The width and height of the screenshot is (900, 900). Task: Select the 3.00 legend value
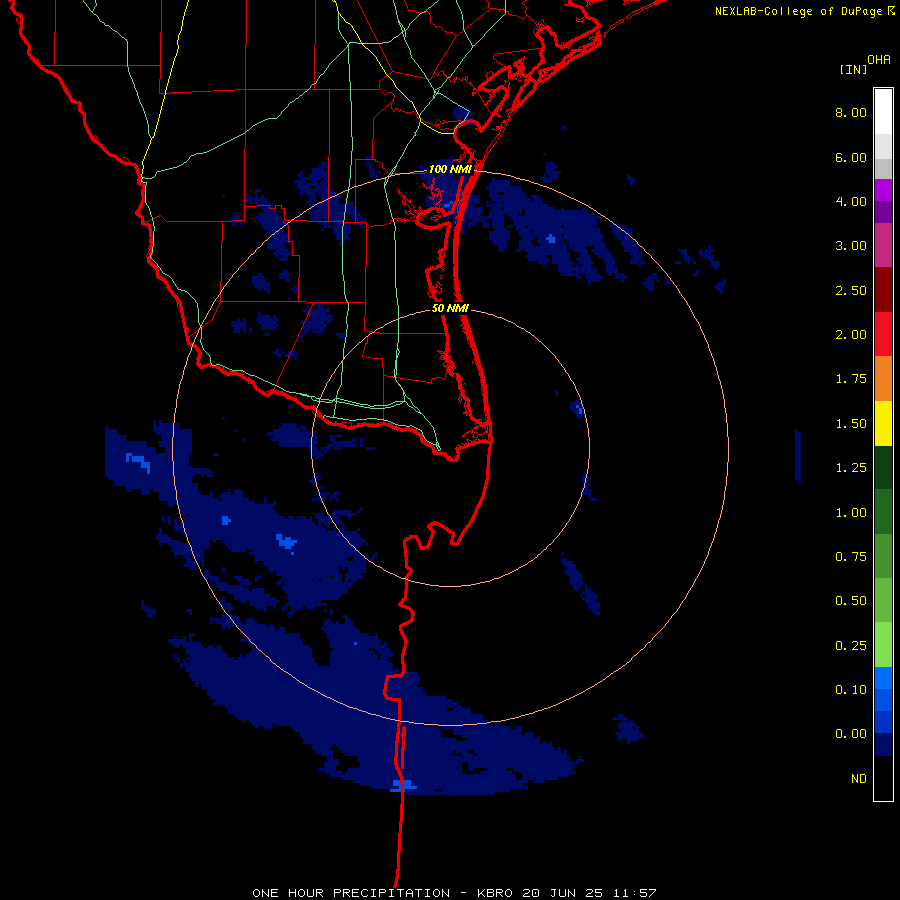pos(851,246)
